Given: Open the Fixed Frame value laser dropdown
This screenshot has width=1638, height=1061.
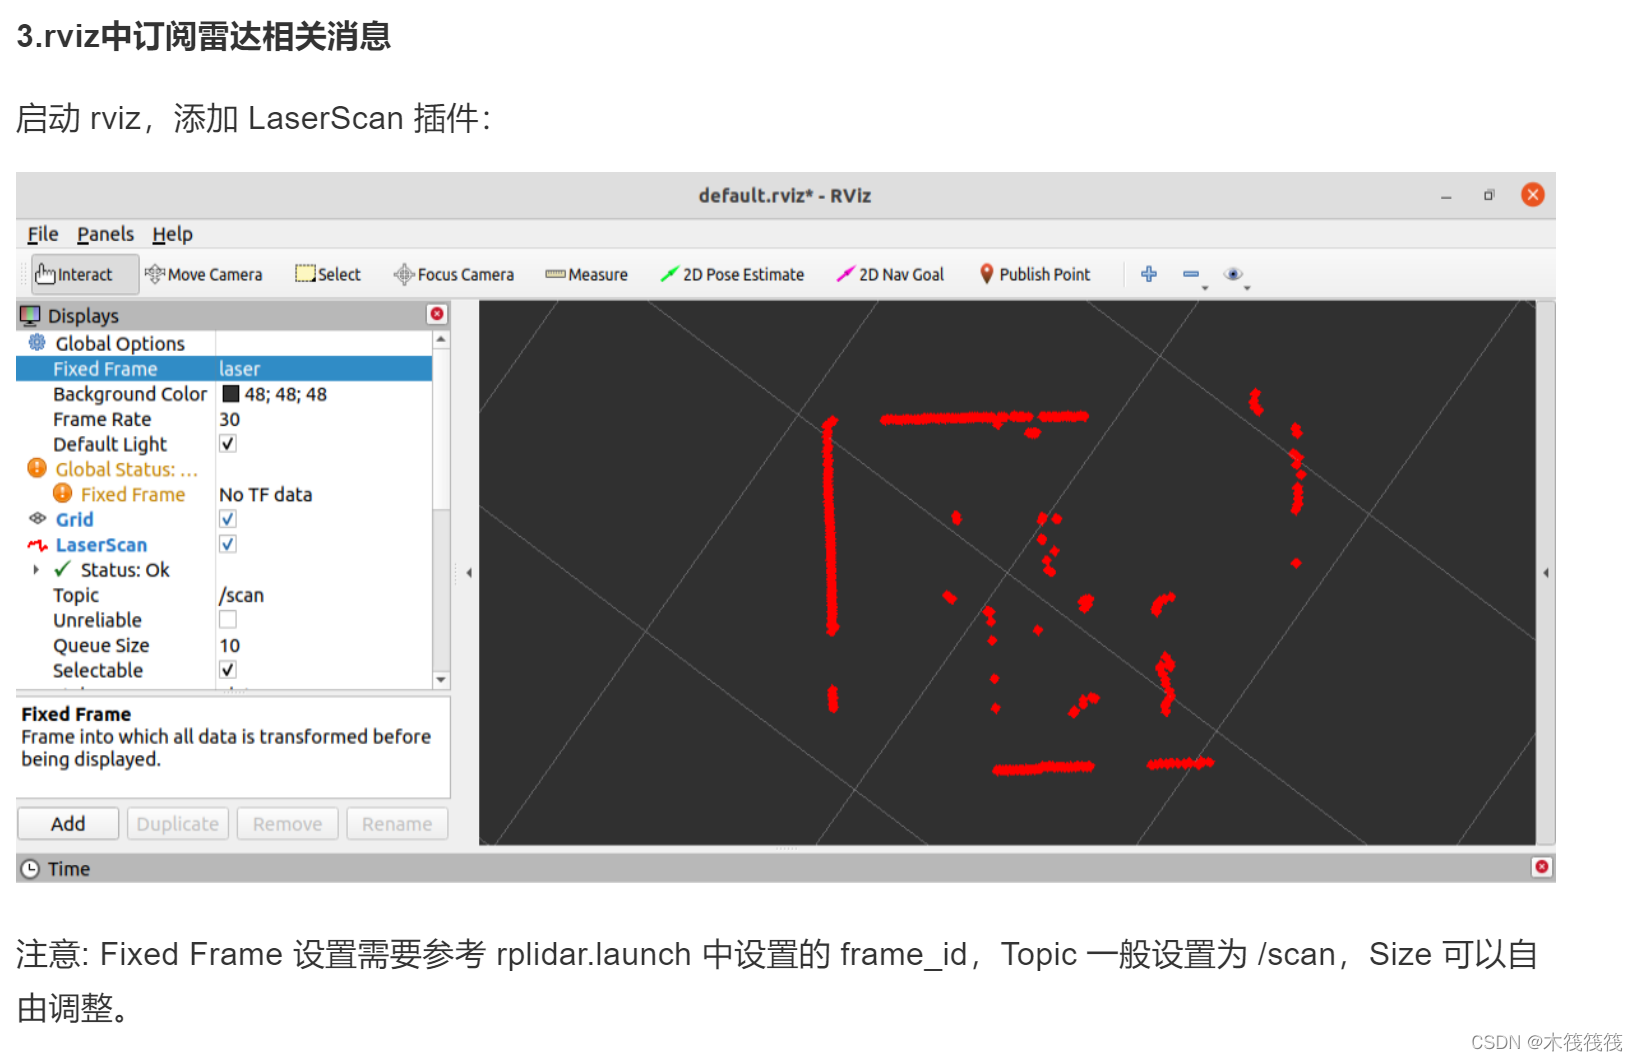Looking at the screenshot, I should coord(324,368).
